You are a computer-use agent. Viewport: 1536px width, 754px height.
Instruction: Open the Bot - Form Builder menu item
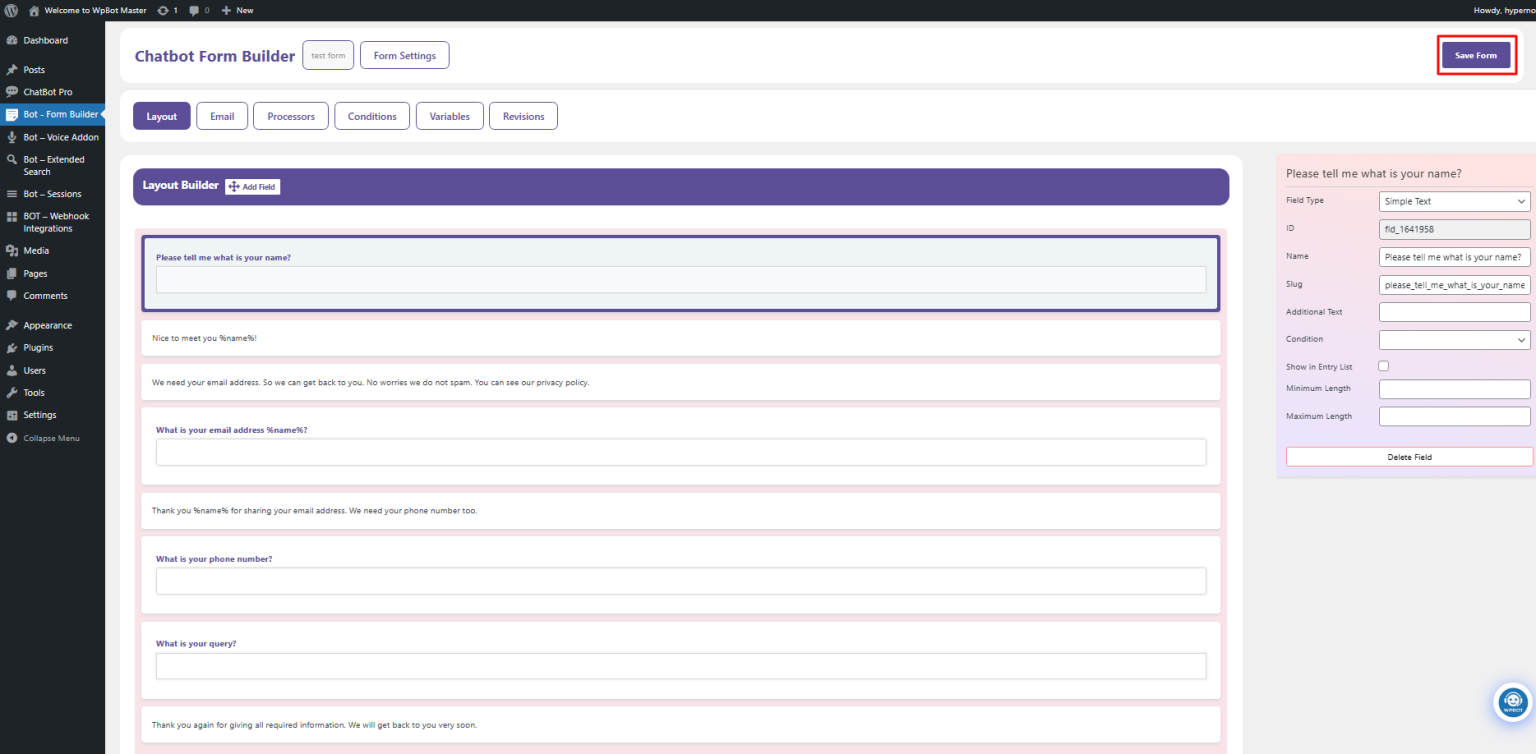[52, 114]
